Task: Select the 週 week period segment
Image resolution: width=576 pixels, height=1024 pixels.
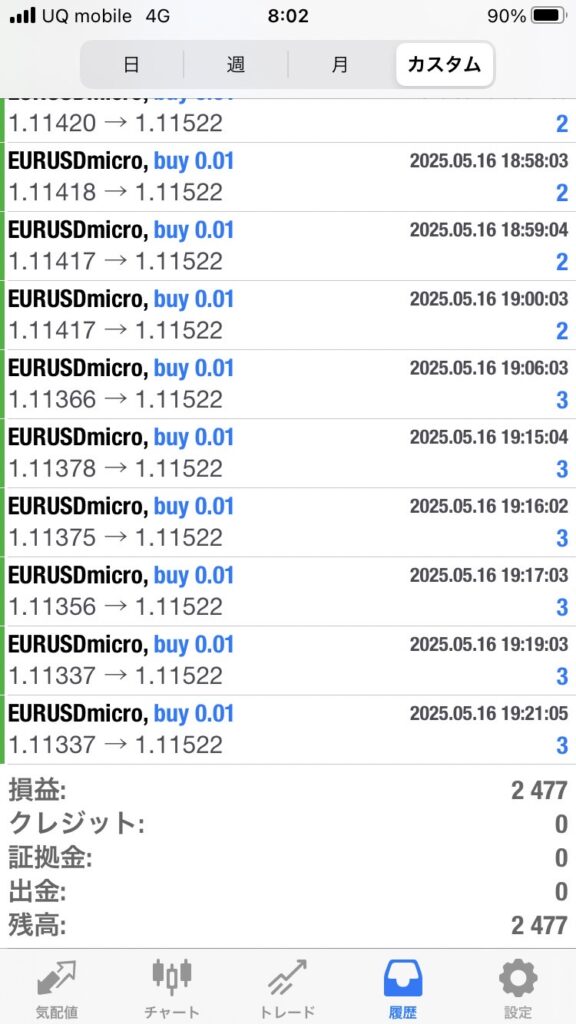Action: (236, 65)
